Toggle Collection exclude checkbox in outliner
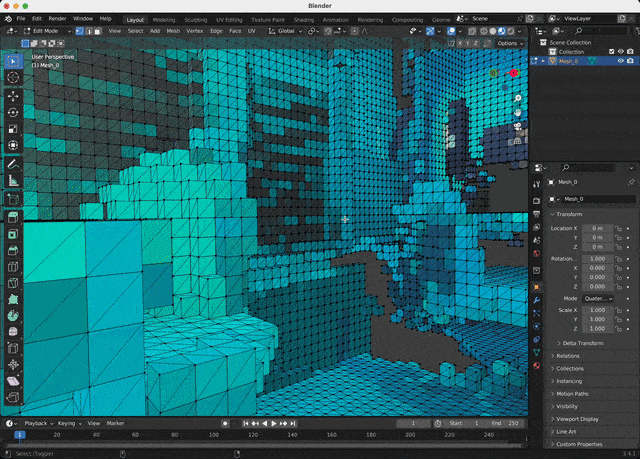 (611, 51)
